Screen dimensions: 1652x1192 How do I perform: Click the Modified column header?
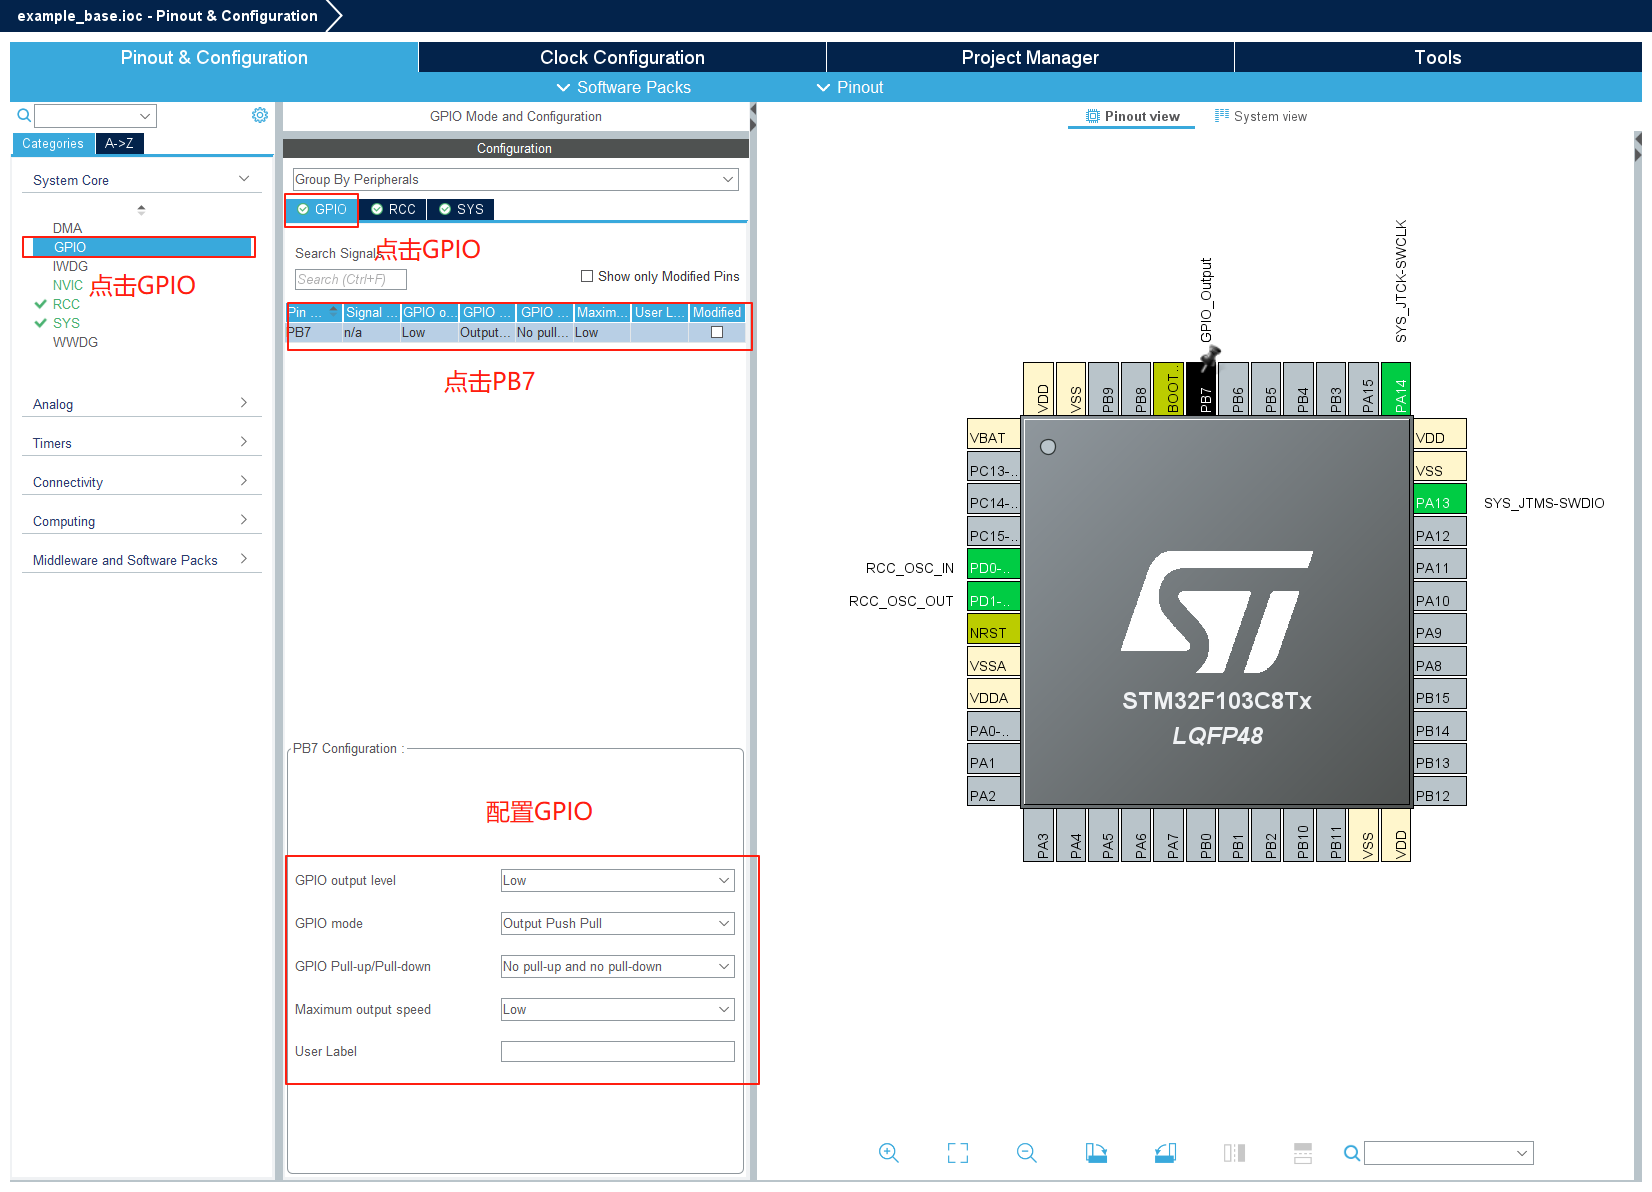(717, 312)
